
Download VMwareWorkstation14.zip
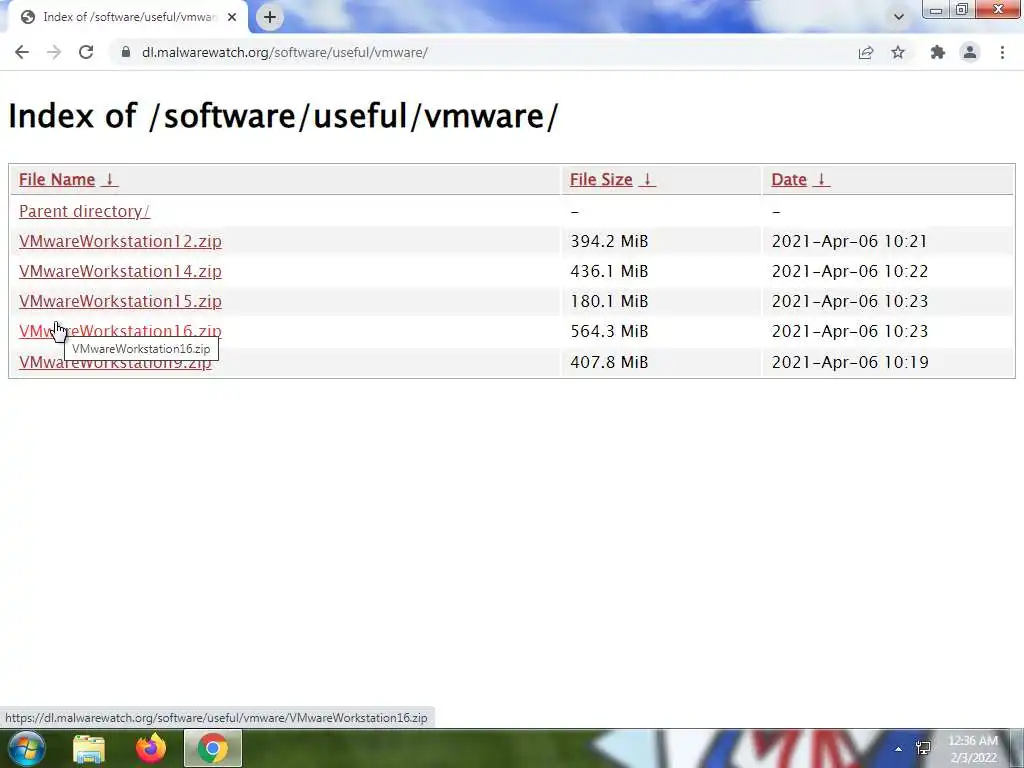[120, 272]
